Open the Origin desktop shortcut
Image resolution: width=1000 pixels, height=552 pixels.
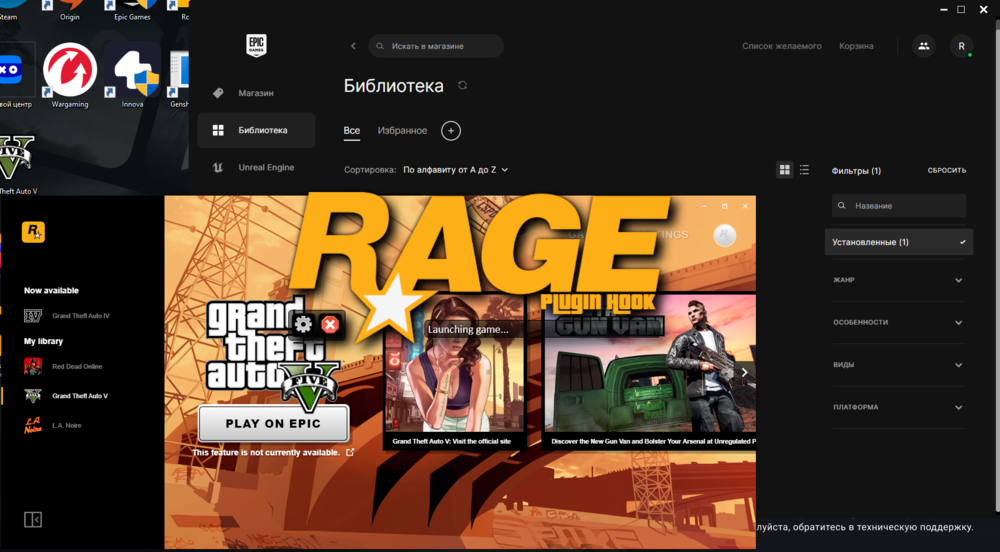[70, 11]
